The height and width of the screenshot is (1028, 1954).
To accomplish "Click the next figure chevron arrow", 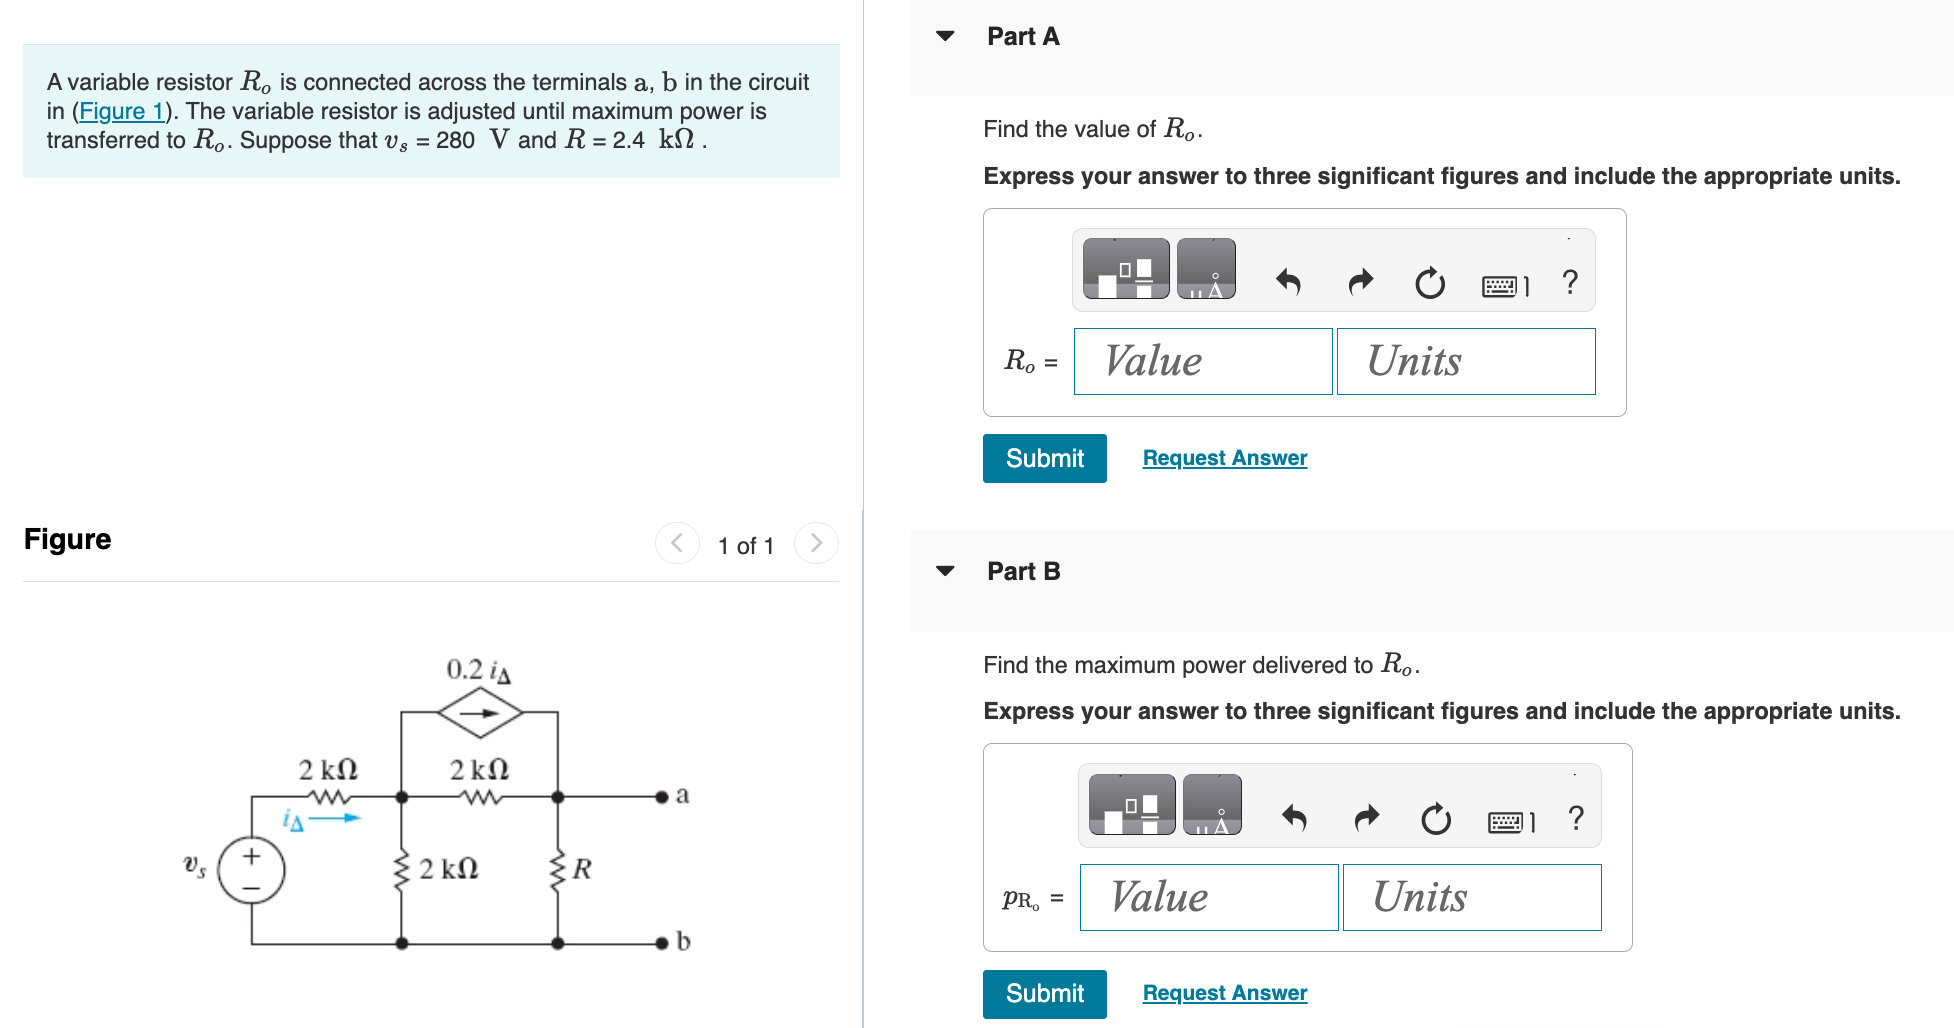I will pos(816,543).
